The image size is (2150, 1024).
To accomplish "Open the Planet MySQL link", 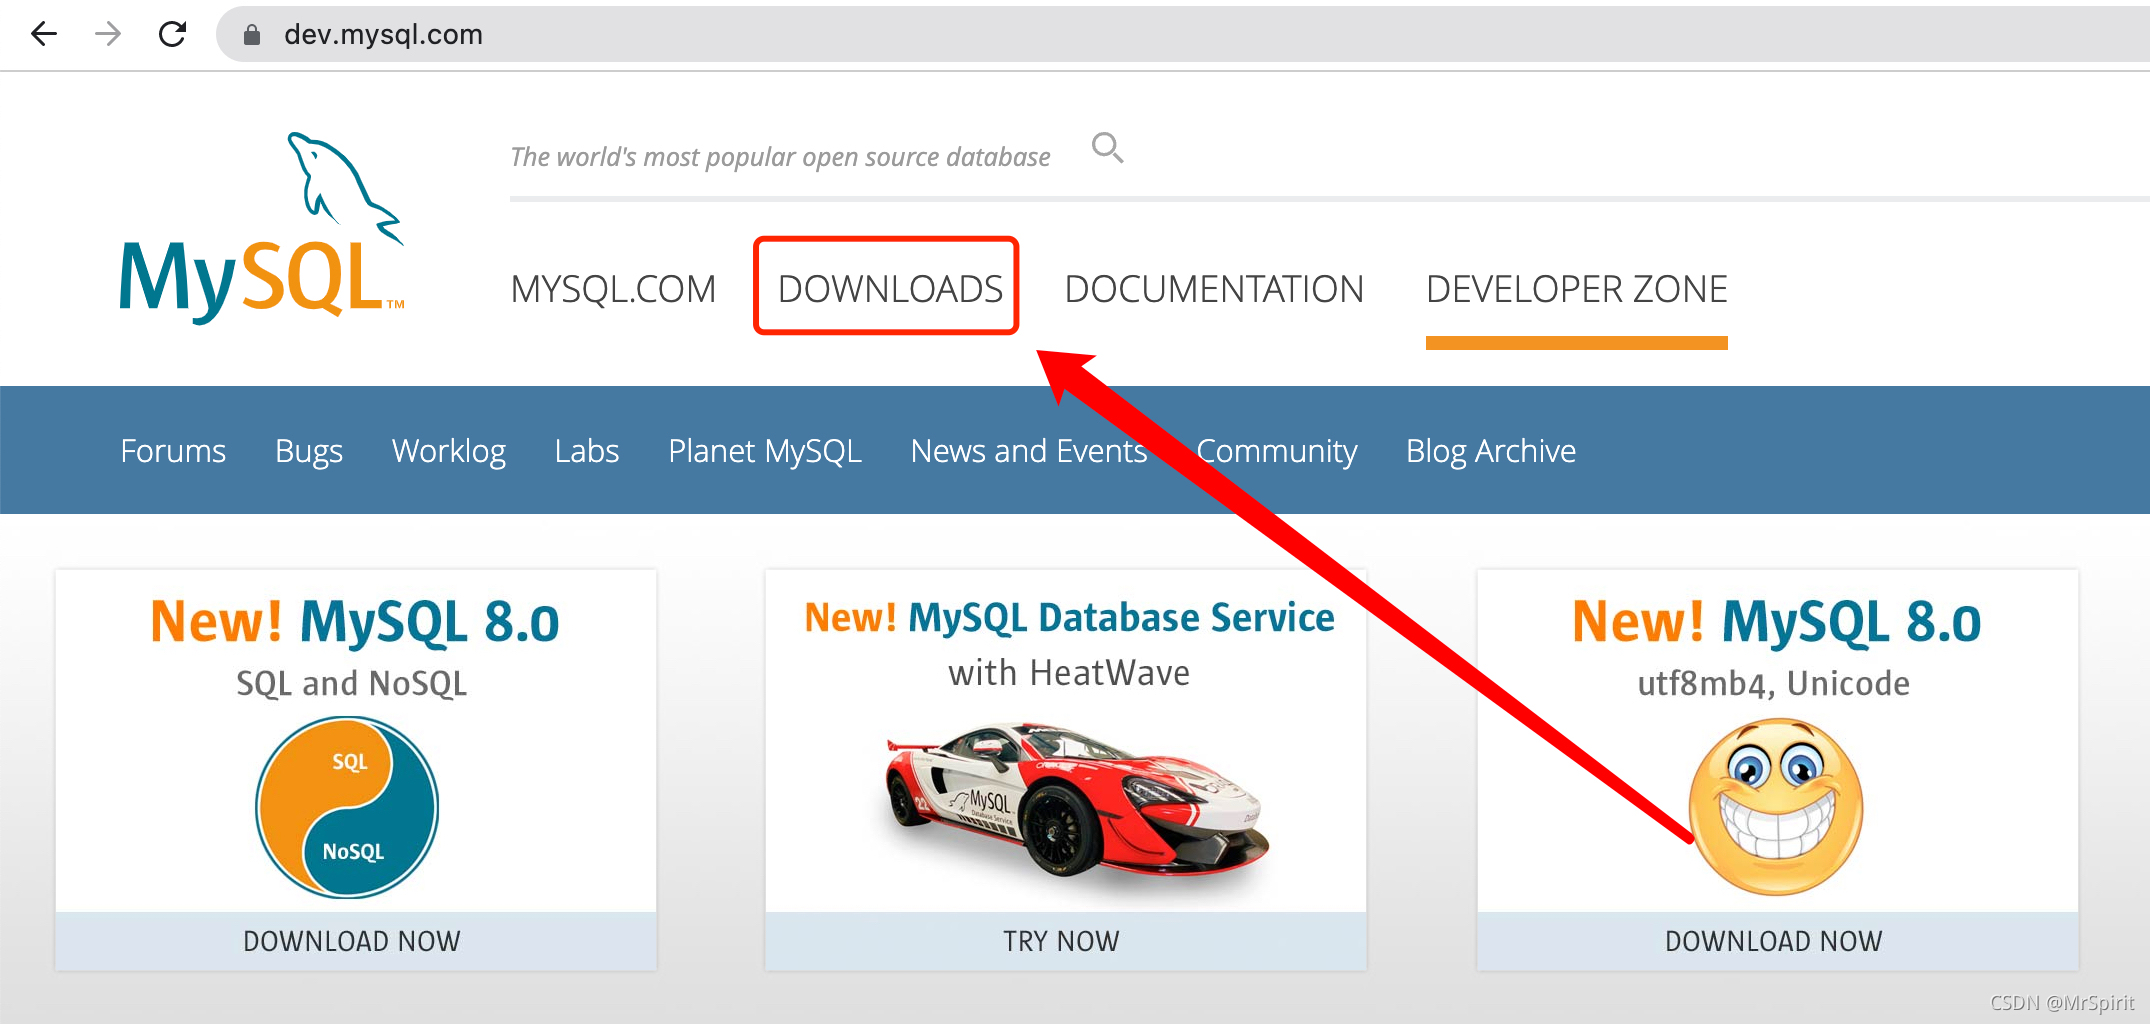I will pos(765,451).
